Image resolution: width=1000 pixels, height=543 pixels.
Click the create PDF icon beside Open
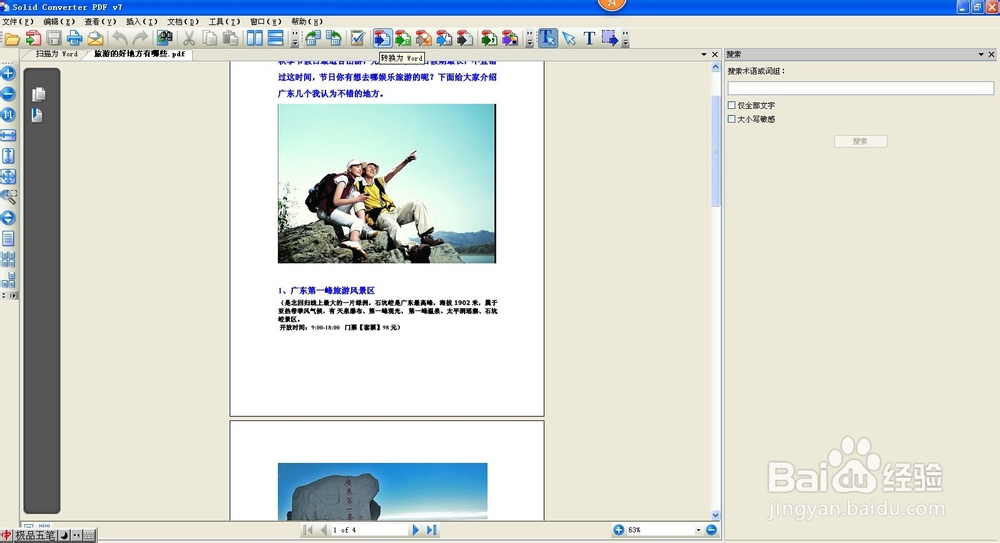pyautogui.click(x=33, y=39)
